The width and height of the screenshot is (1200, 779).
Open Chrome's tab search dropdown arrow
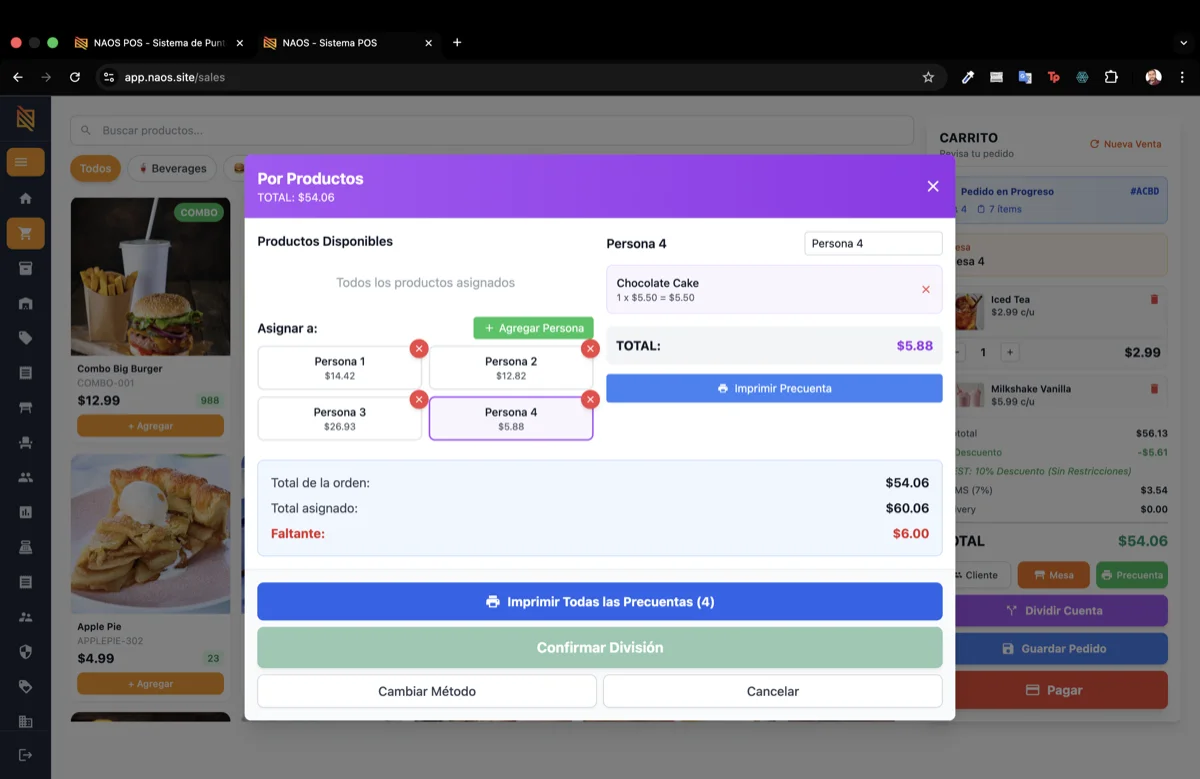click(x=1183, y=43)
